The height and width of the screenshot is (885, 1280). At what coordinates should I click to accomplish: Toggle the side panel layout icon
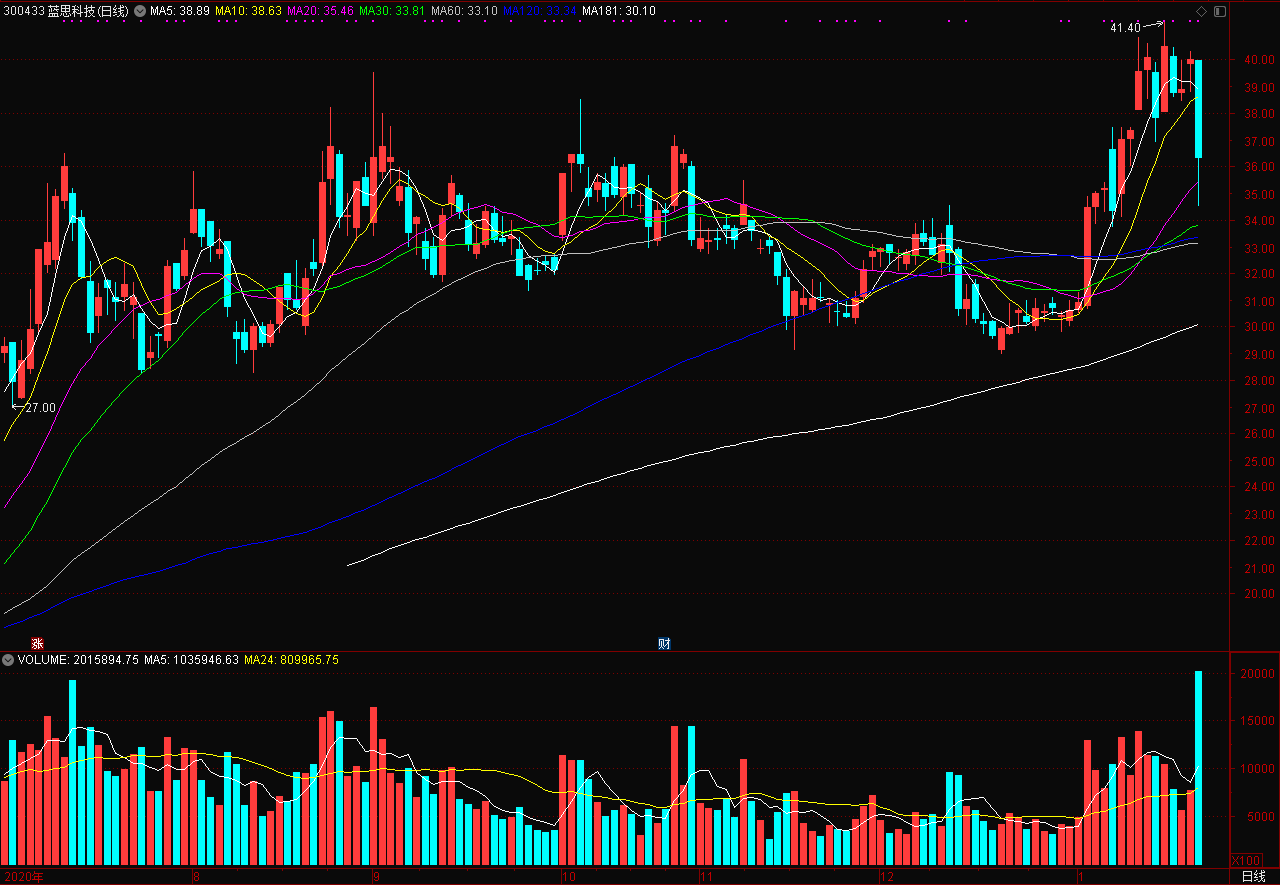(x=1218, y=11)
